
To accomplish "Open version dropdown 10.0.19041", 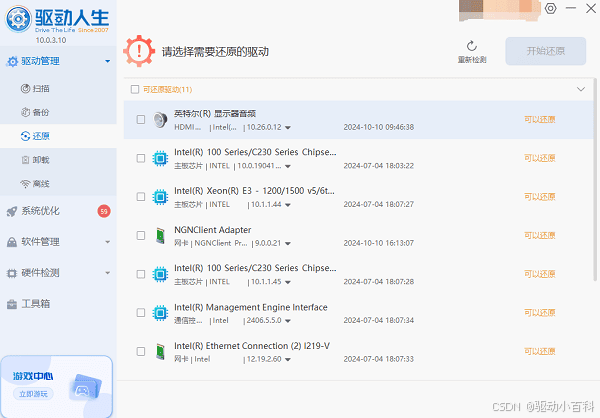I will [288, 167].
